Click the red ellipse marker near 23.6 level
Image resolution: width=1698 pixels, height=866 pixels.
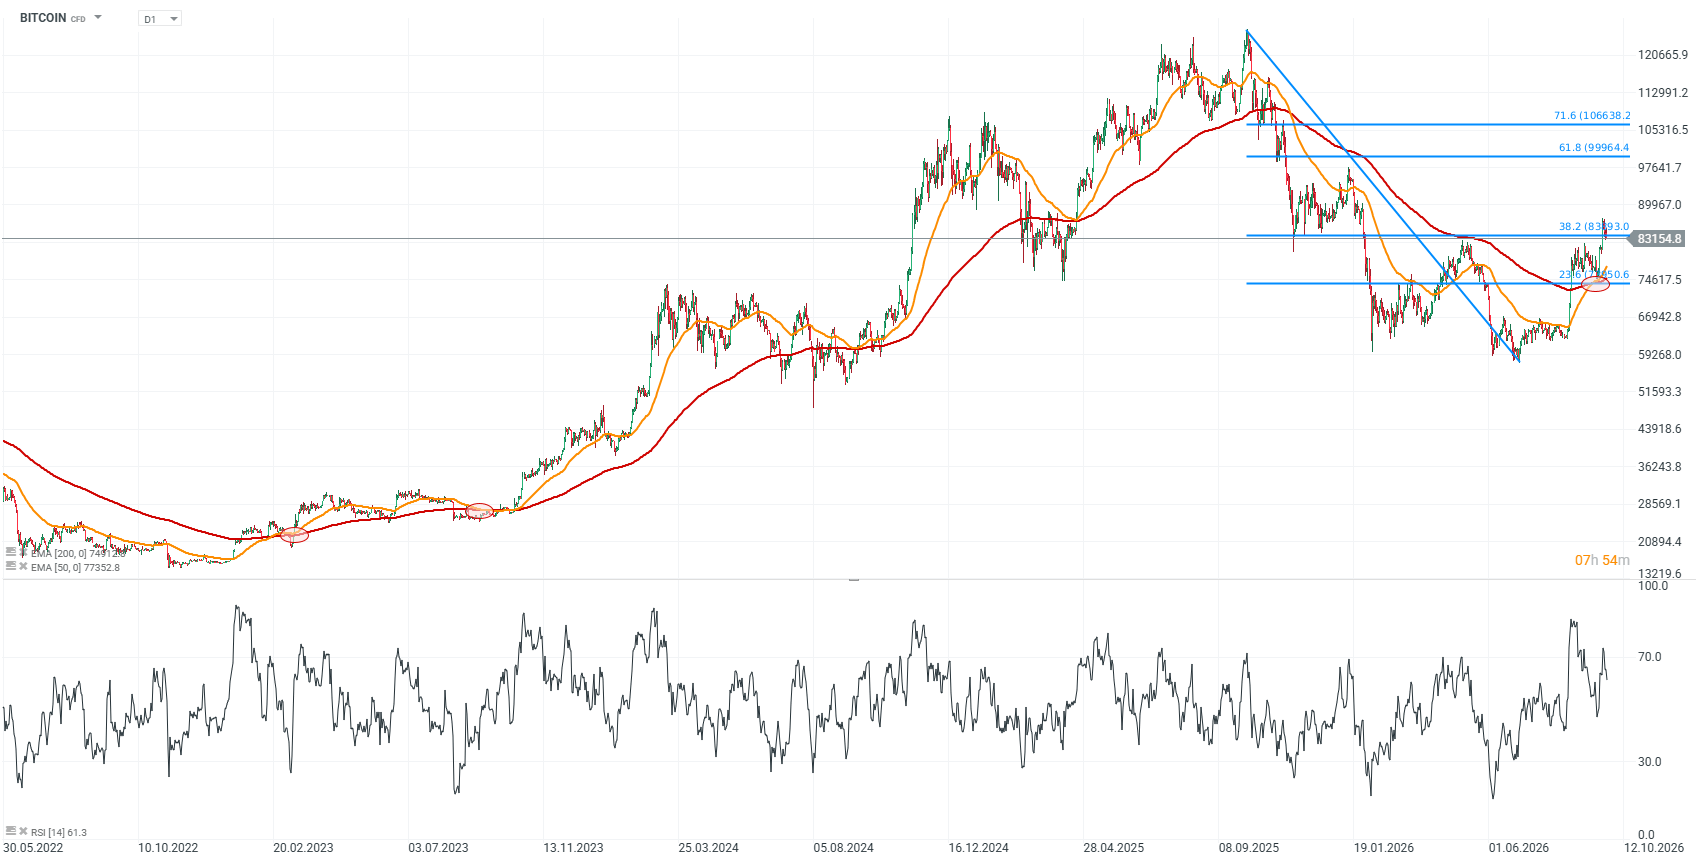(1596, 285)
